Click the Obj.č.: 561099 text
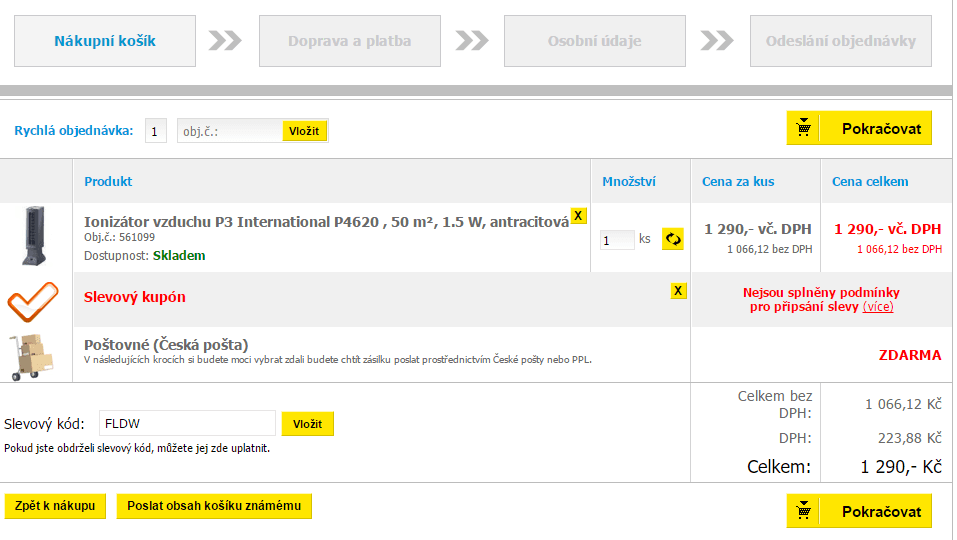Image resolution: width=957 pixels, height=540 pixels. pyautogui.click(x=120, y=237)
